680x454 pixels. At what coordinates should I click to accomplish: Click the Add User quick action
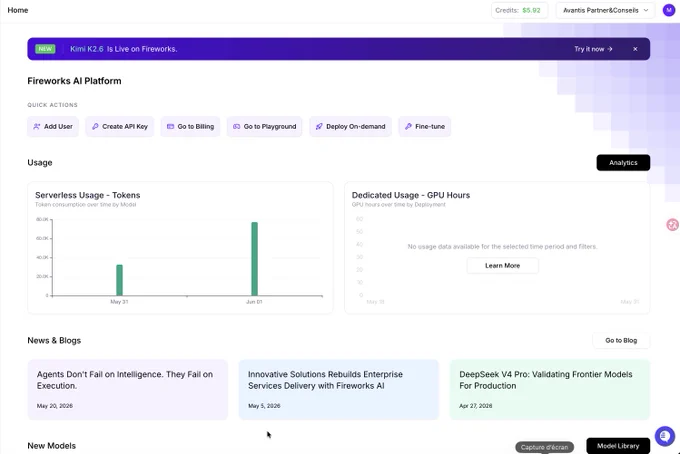coord(53,127)
